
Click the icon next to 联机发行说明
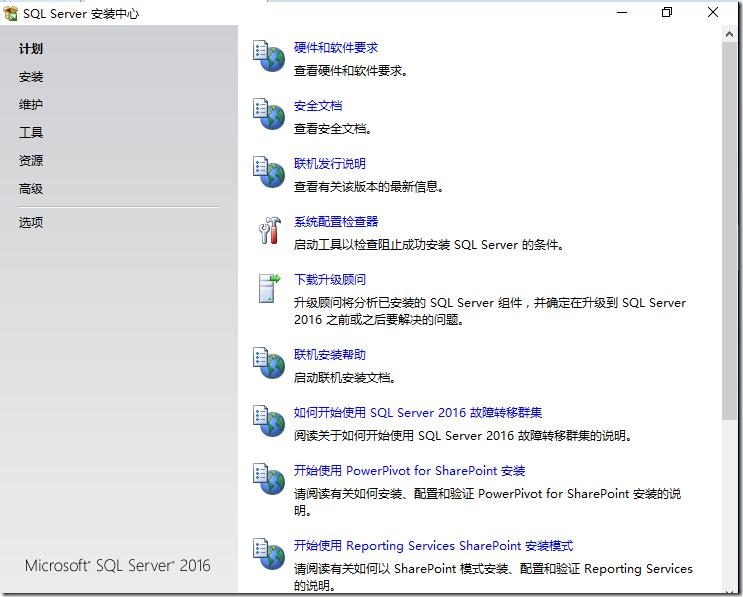[269, 173]
